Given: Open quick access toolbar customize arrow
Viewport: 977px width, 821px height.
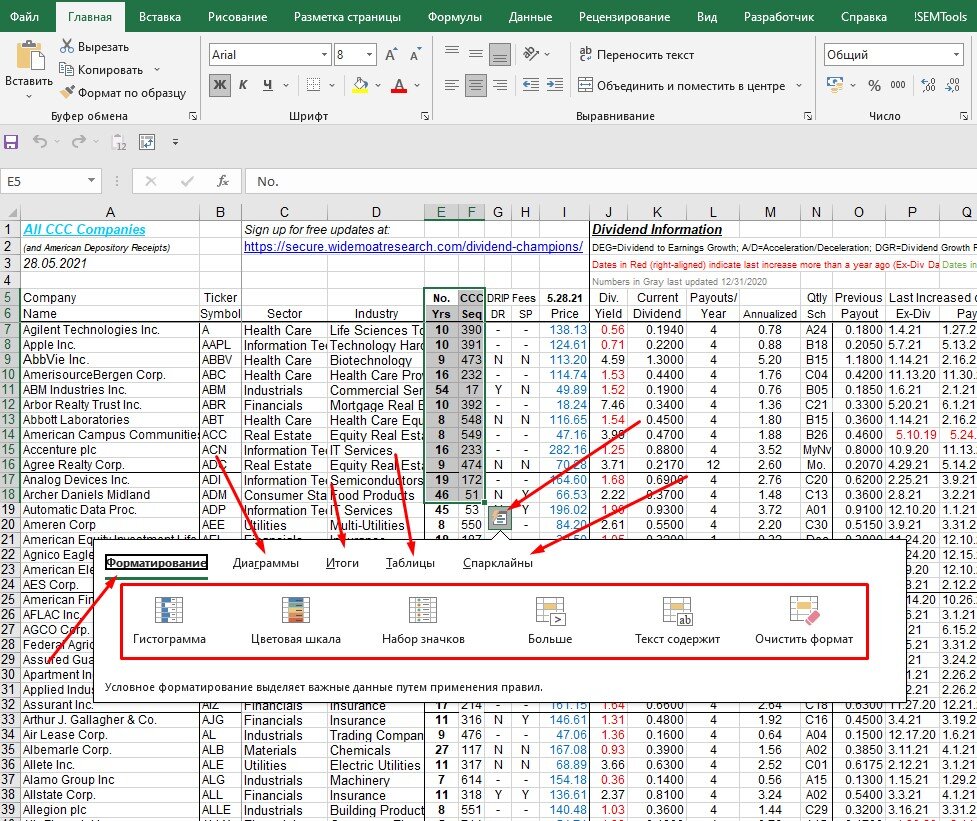Looking at the screenshot, I should pyautogui.click(x=176, y=142).
